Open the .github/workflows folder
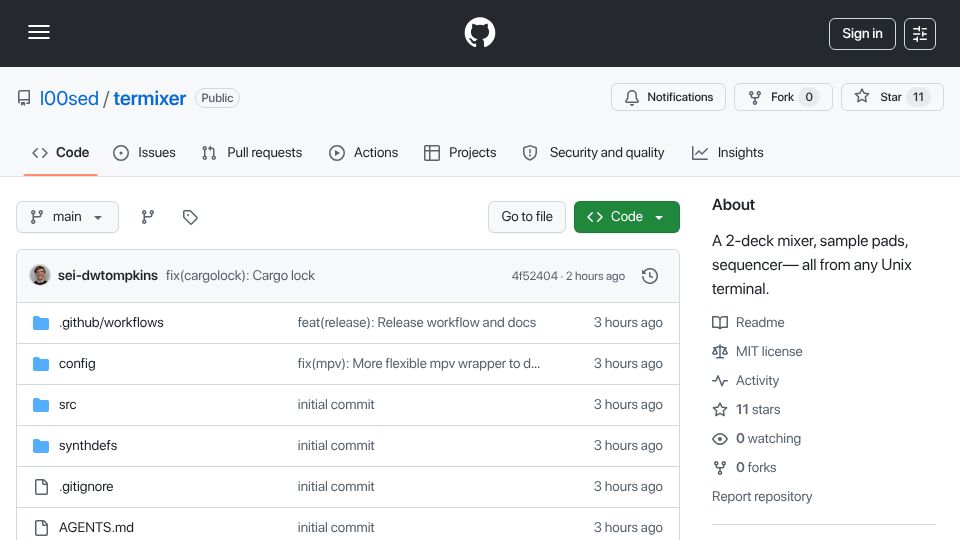The image size is (960, 540). [x=111, y=323]
